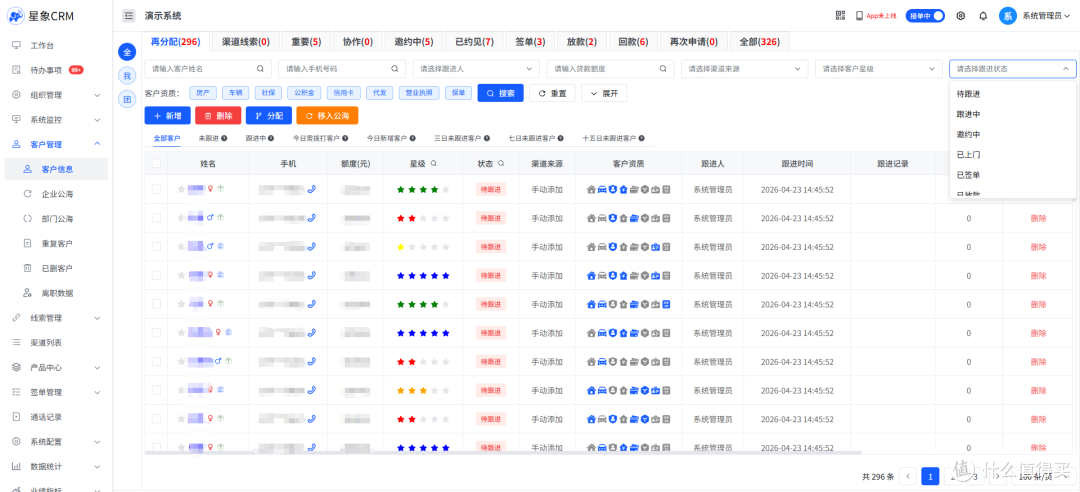Select the 全 scope circle button
The image size is (1080, 492).
pos(127,52)
